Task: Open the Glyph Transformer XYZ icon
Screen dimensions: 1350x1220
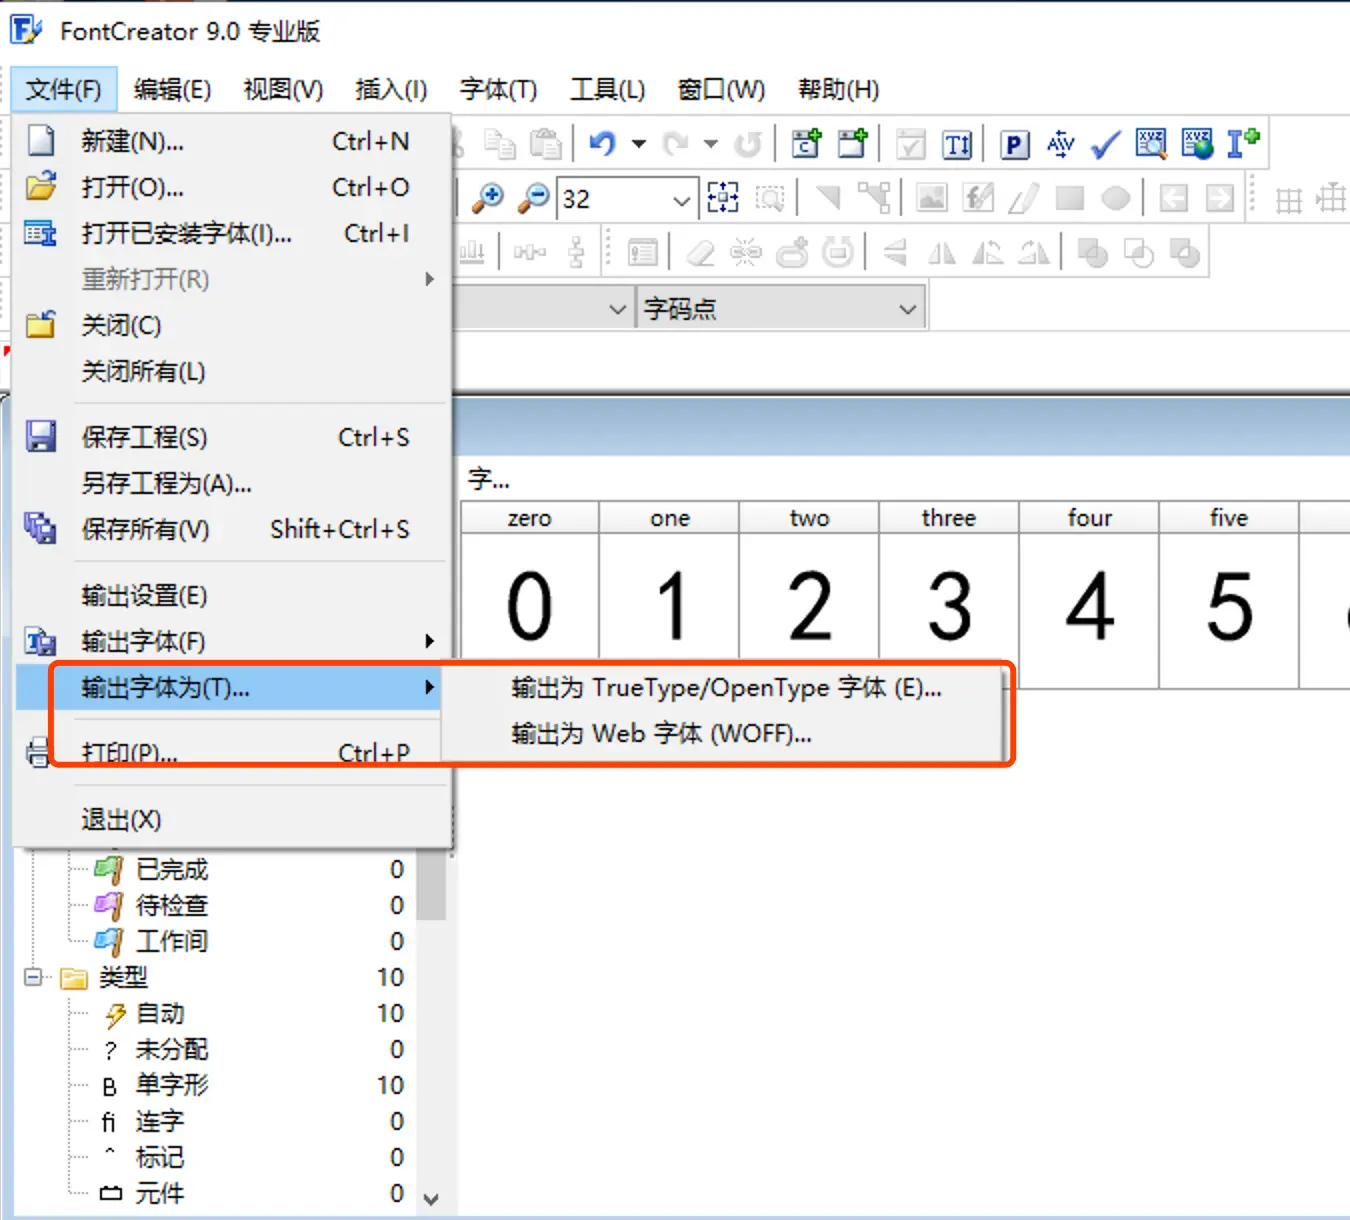Action: (1150, 143)
